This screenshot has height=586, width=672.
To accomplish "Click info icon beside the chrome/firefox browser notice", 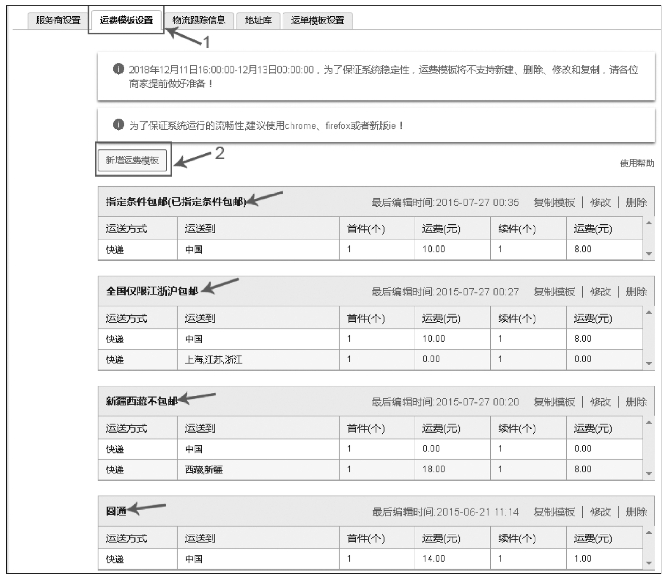I will (118, 125).
